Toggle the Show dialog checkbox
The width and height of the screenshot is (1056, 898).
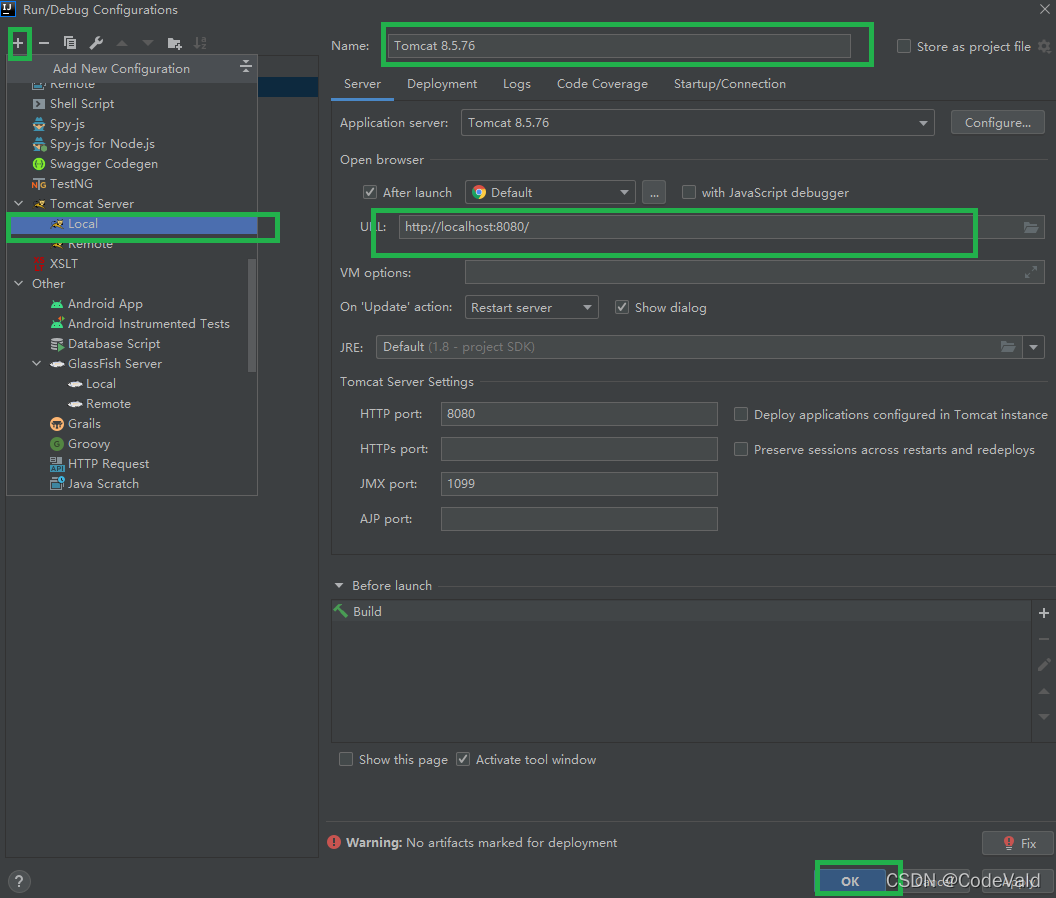[x=622, y=307]
